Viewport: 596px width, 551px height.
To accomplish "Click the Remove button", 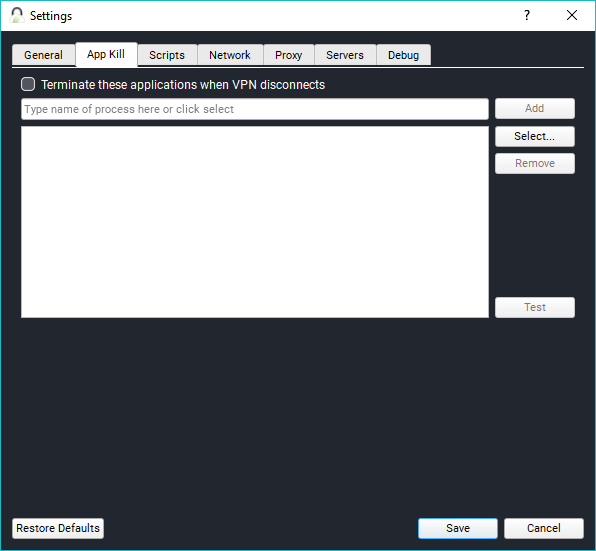I will 535,163.
